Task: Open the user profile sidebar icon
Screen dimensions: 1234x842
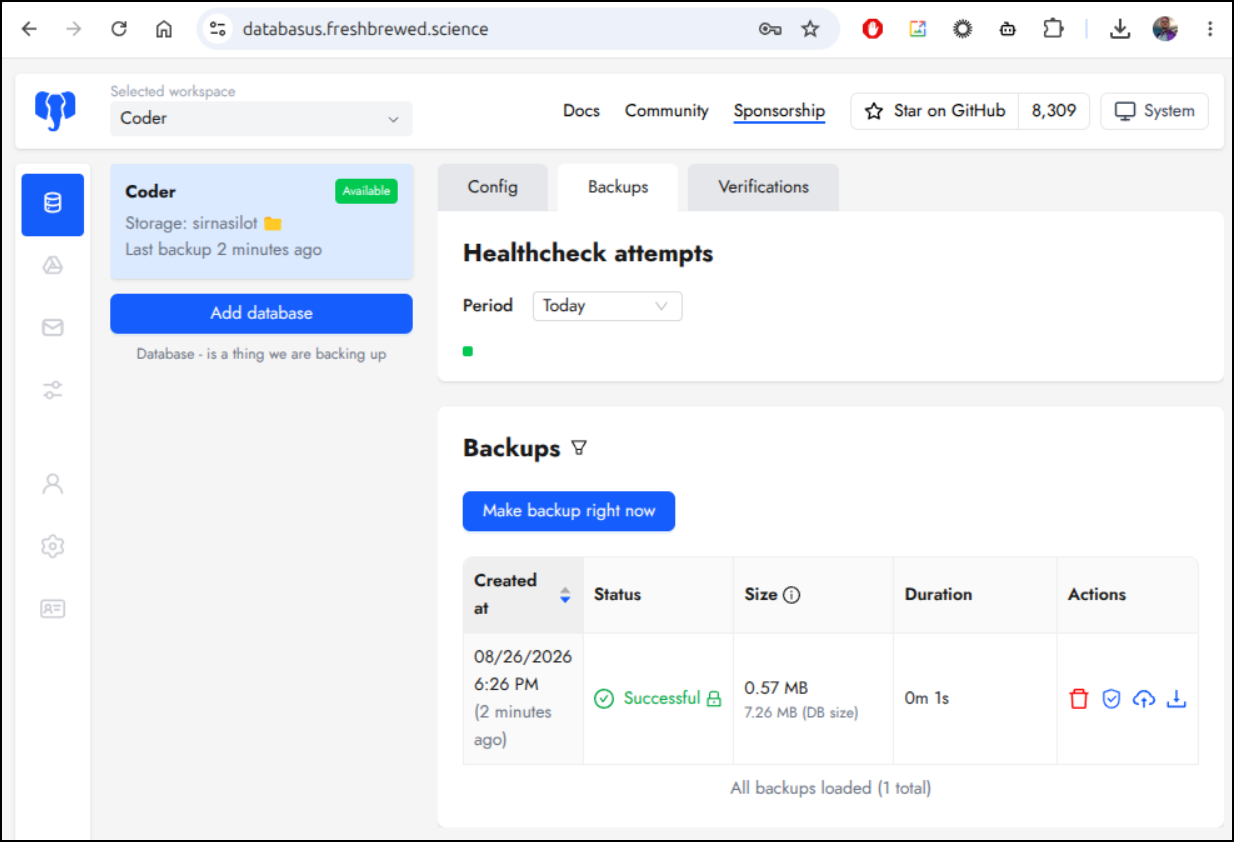Action: tap(53, 484)
